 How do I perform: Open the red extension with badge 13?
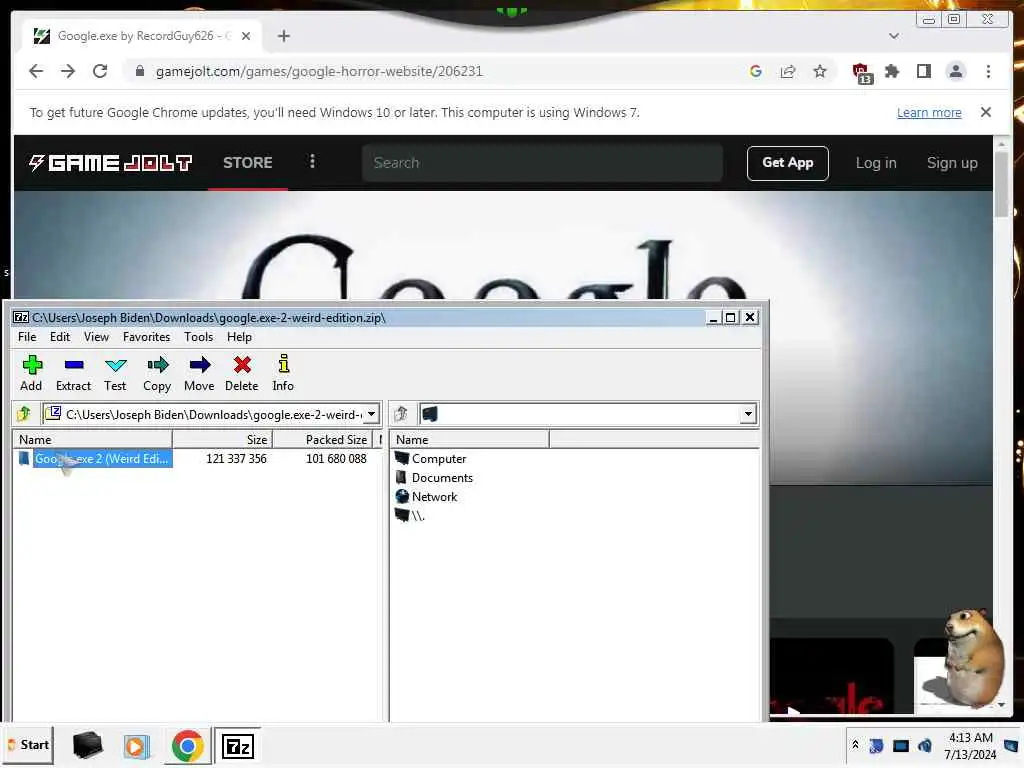[862, 72]
